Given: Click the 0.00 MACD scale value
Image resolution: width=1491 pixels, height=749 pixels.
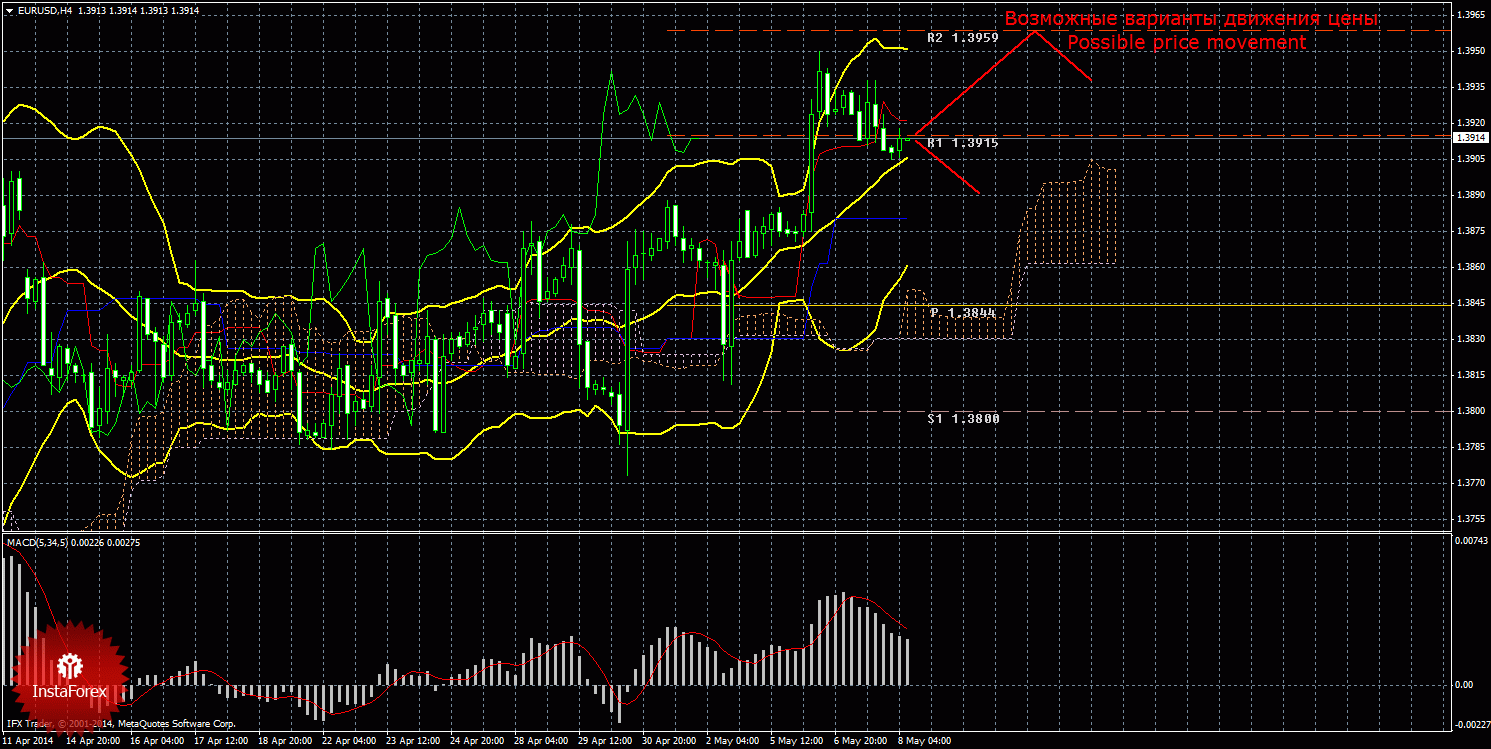Looking at the screenshot, I should click(x=1464, y=685).
